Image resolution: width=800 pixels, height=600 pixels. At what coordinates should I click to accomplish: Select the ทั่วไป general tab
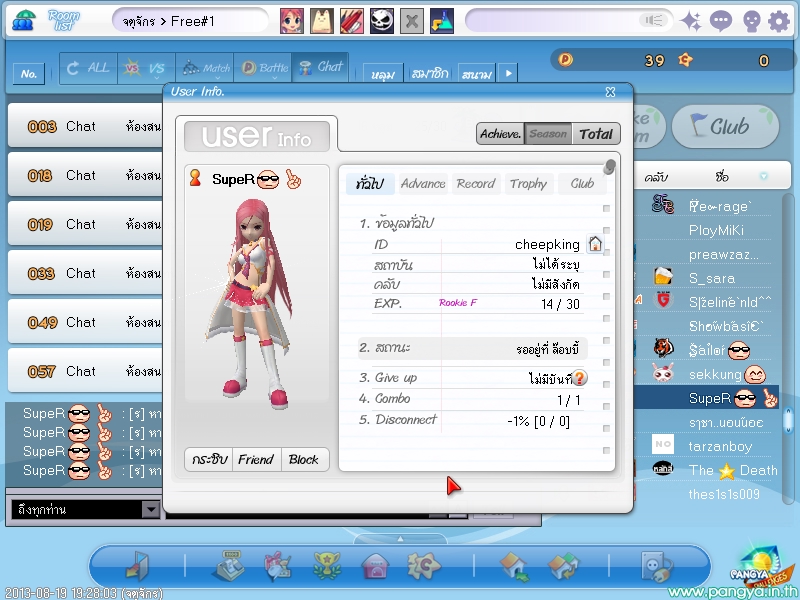point(370,184)
